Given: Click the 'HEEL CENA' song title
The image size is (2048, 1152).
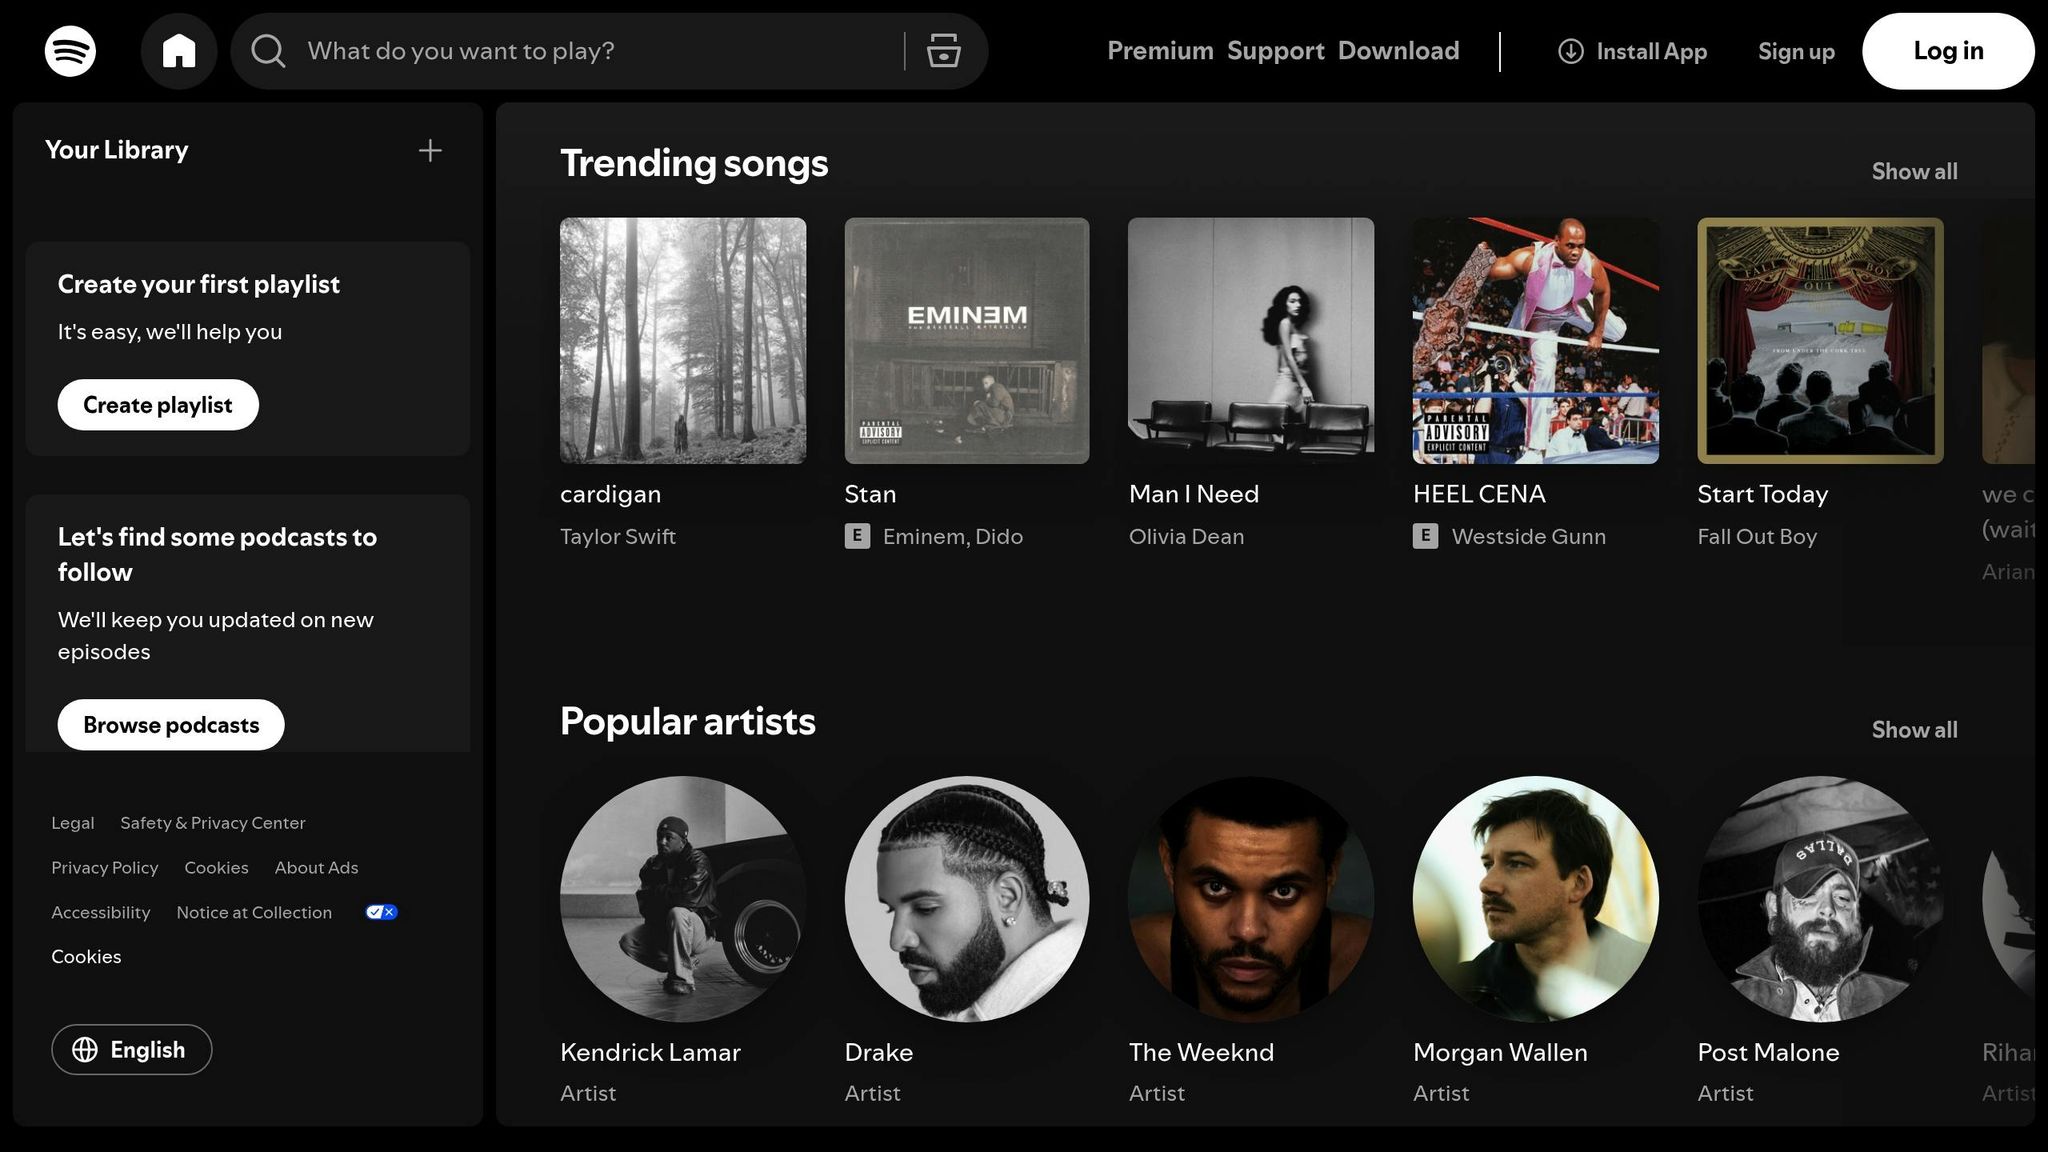Looking at the screenshot, I should tap(1479, 494).
